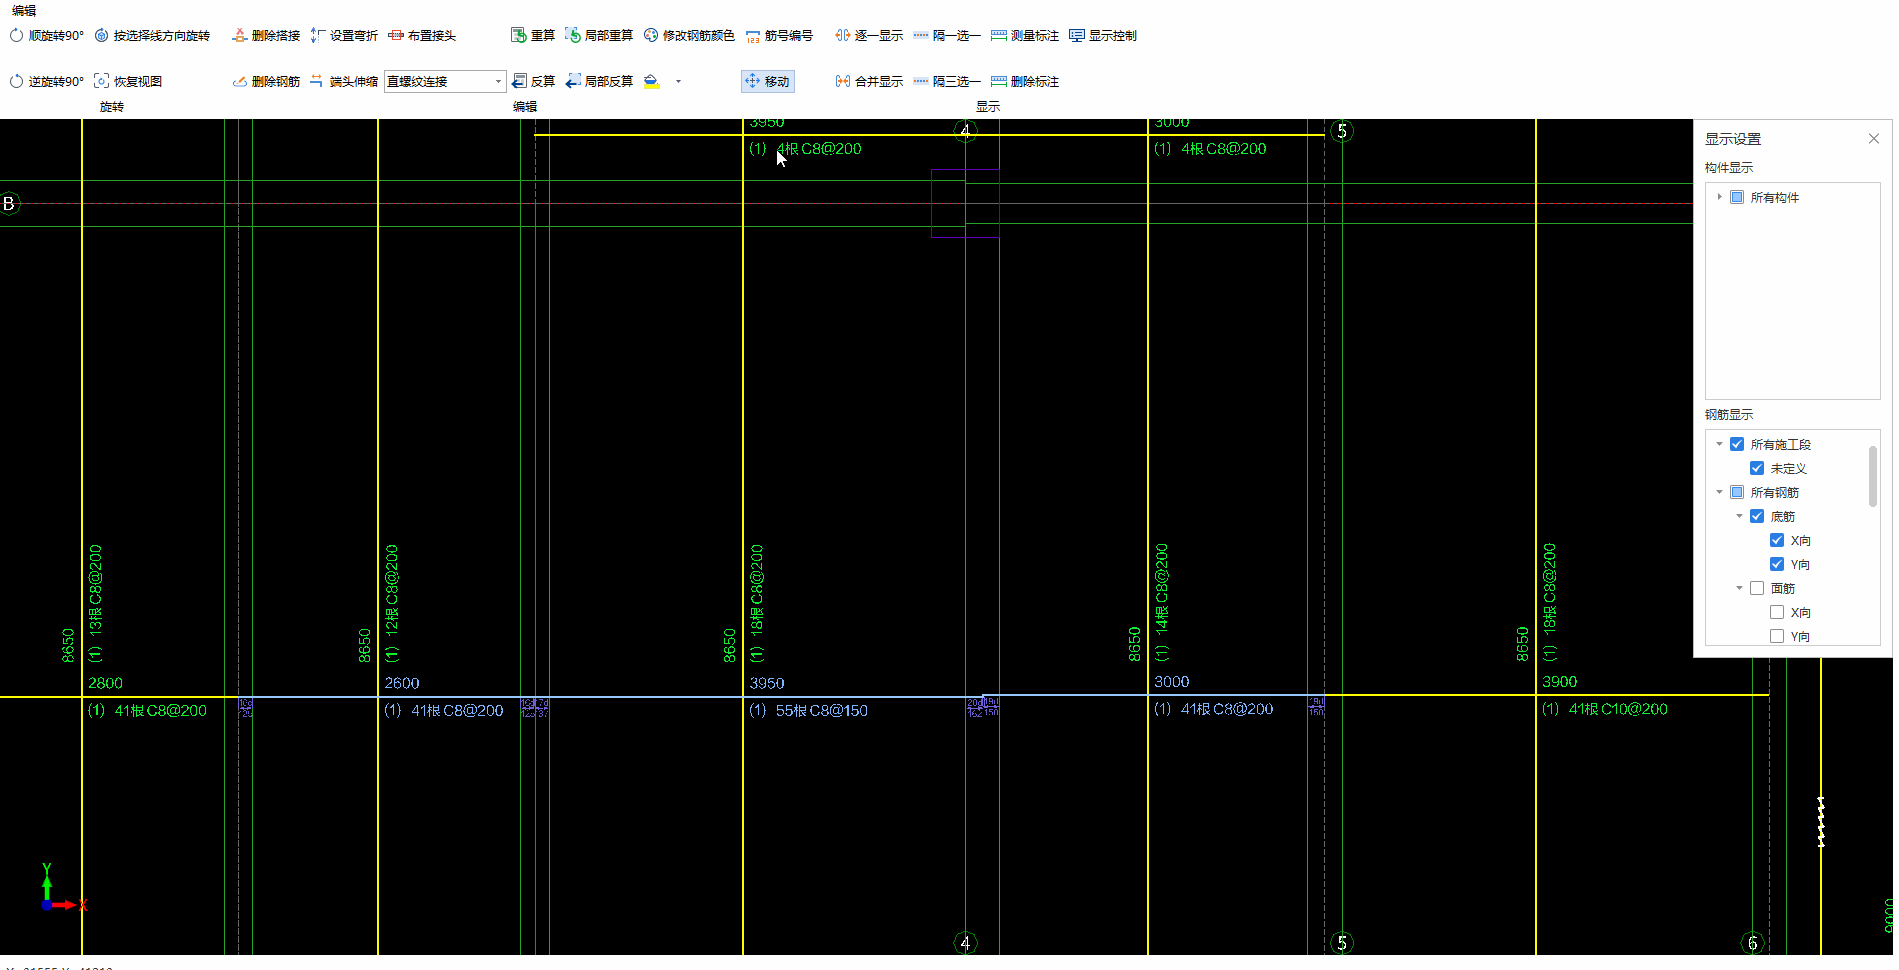The width and height of the screenshot is (1899, 970).
Task: Toggle the 所有施工段 checkbox
Action: coord(1737,445)
